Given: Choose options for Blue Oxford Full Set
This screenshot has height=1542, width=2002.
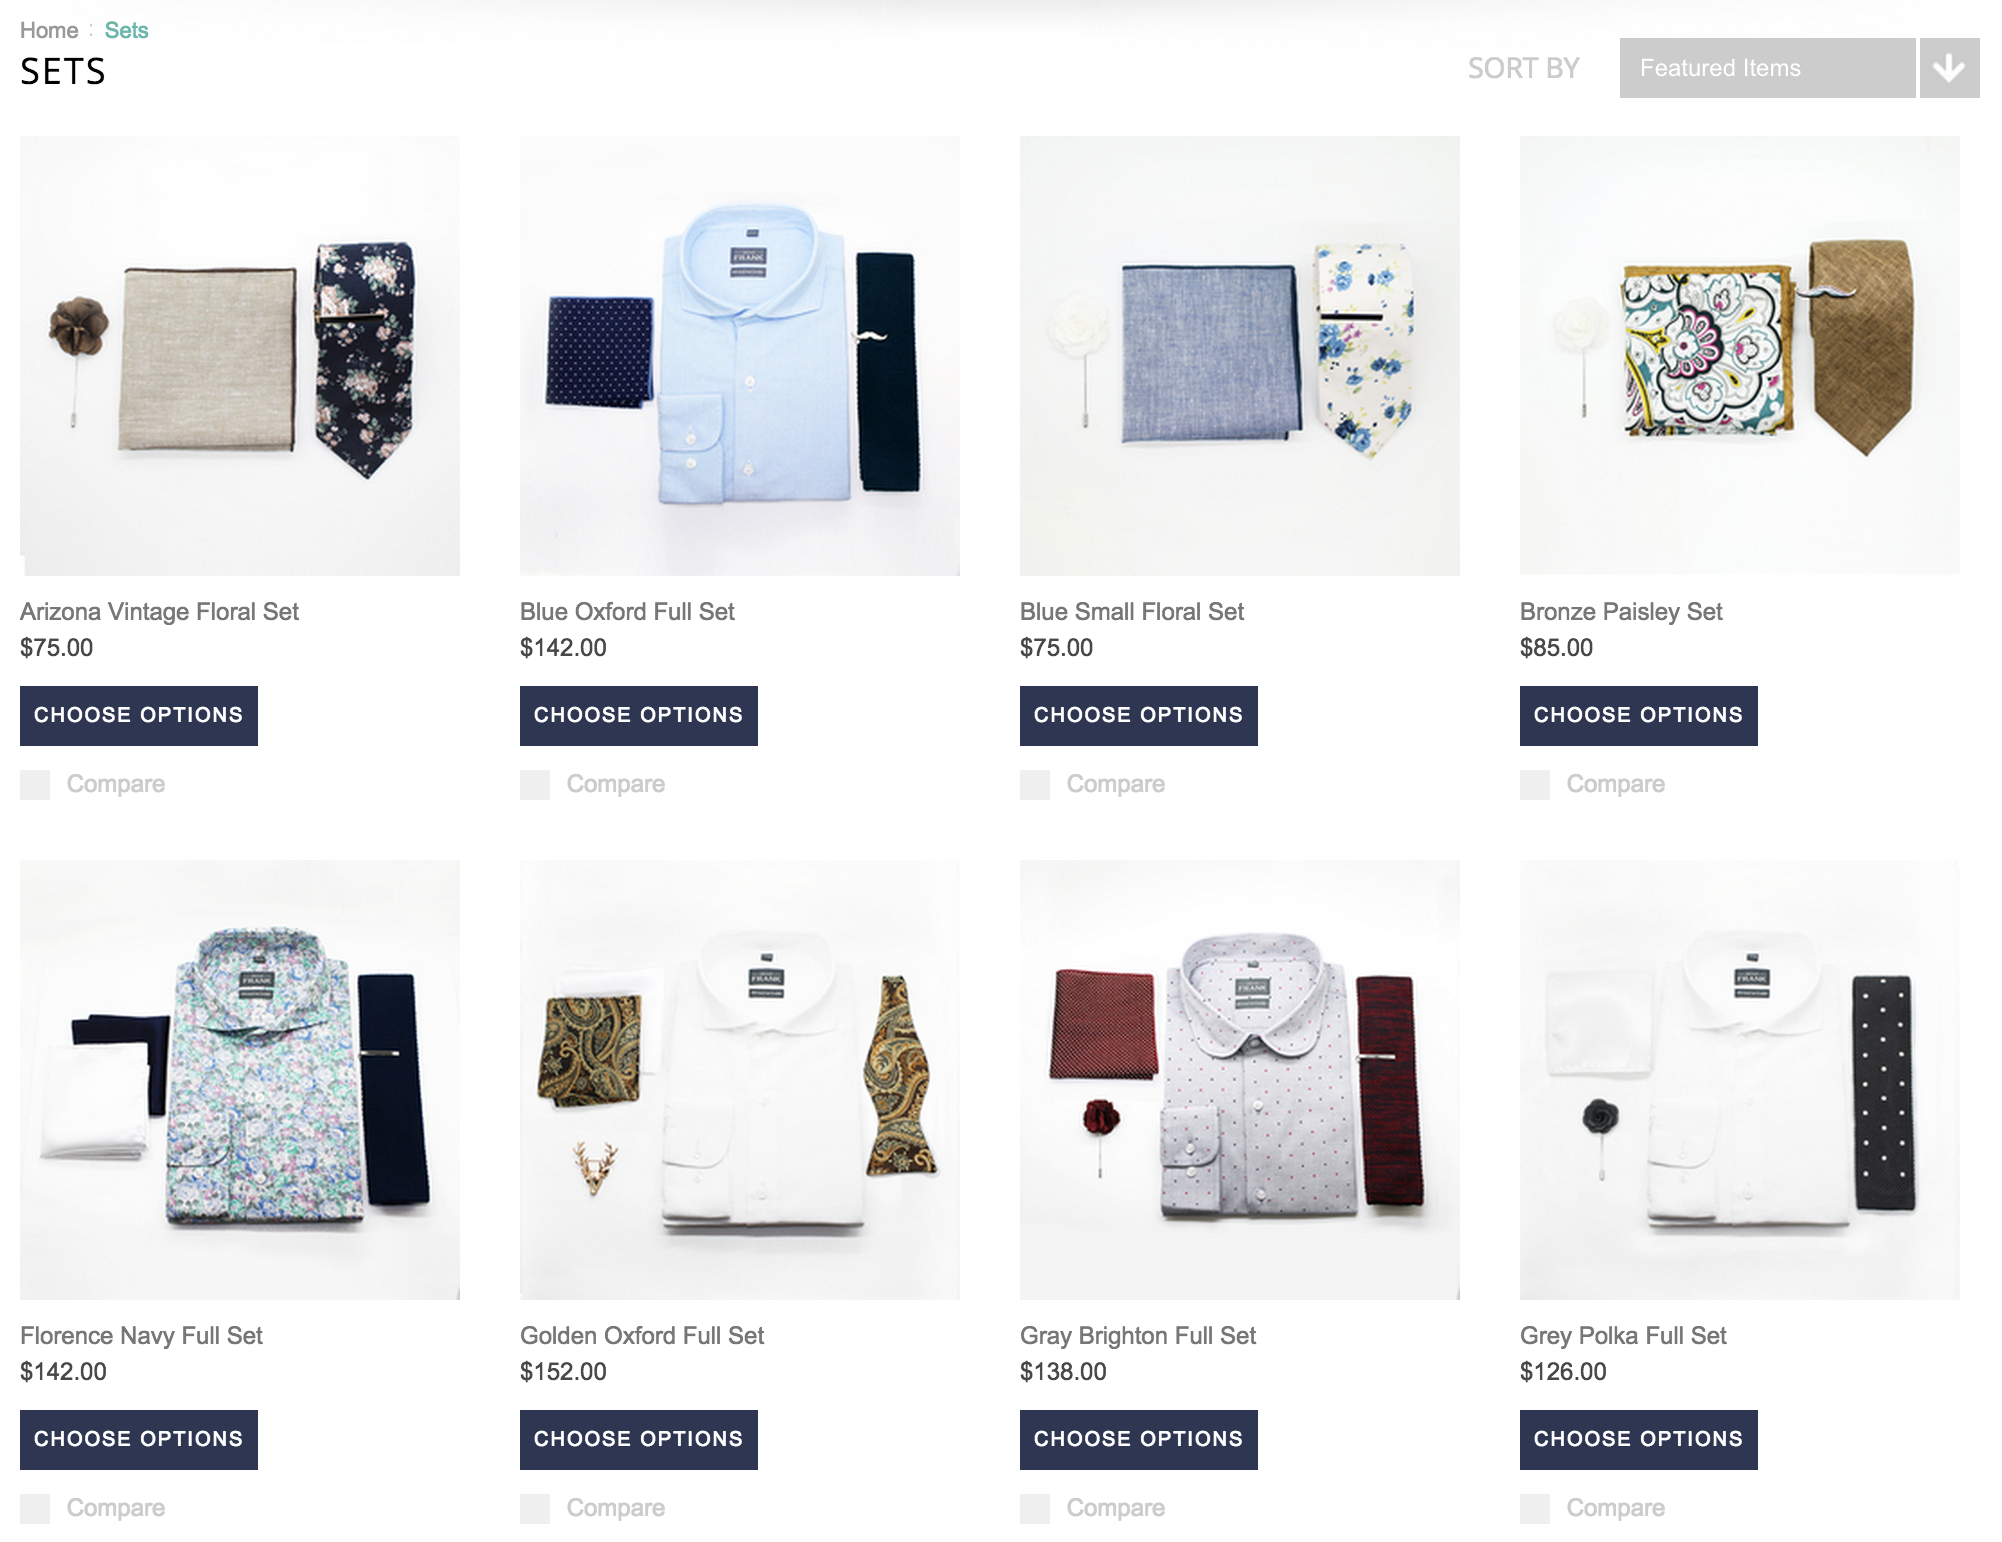Looking at the screenshot, I should (x=639, y=716).
